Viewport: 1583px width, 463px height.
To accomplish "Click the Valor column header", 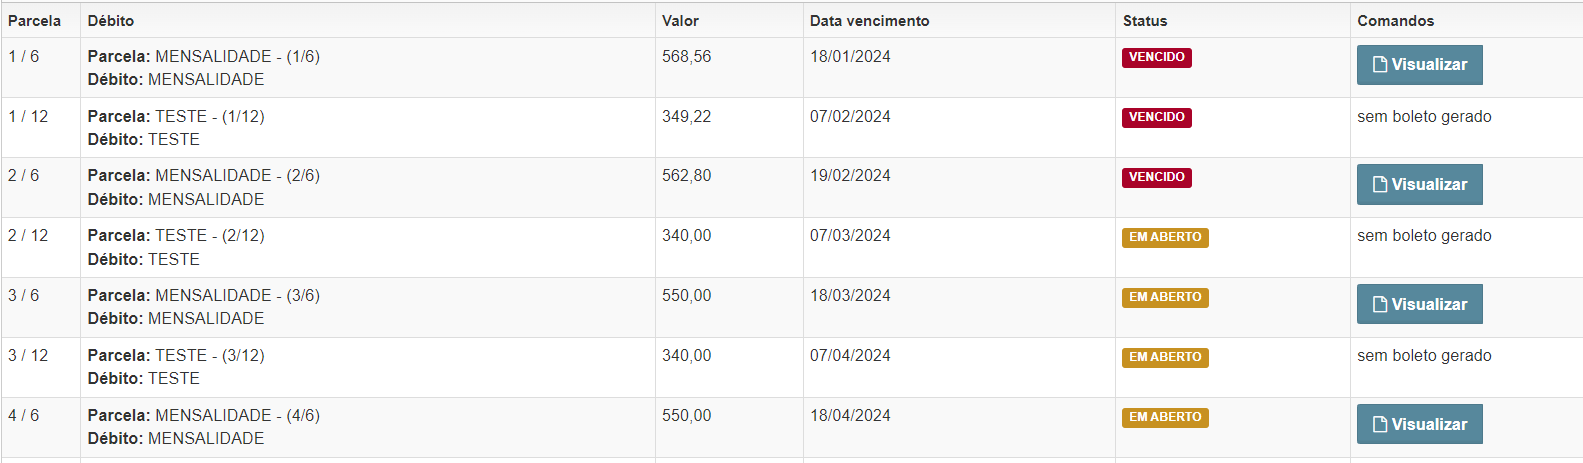I will [680, 21].
